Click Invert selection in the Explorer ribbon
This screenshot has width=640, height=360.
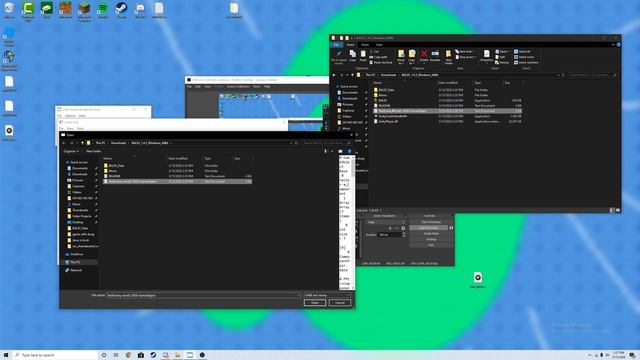(x=526, y=62)
